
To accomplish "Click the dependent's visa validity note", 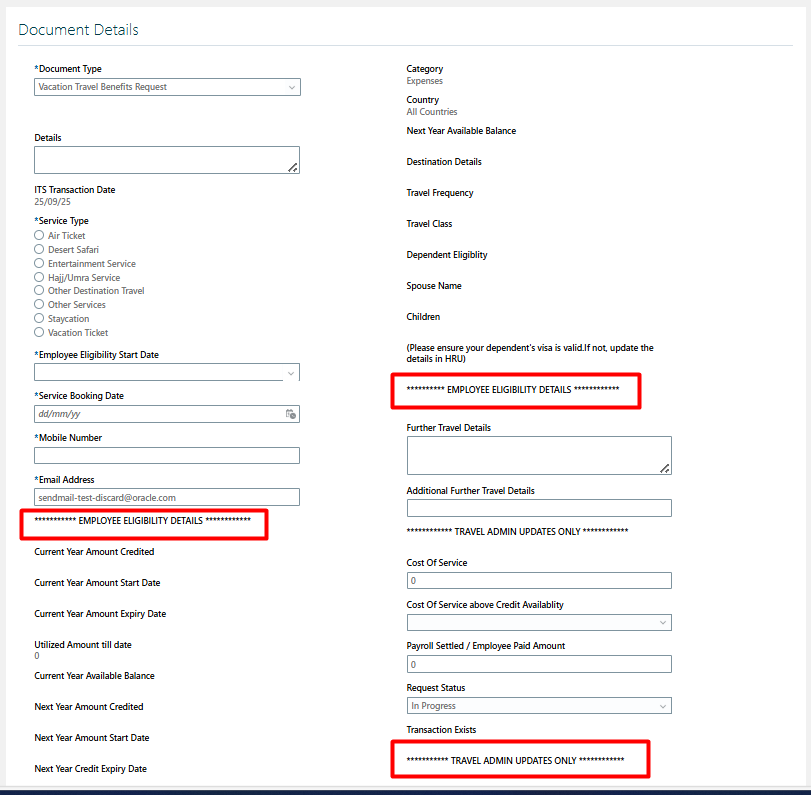I will pos(530,353).
